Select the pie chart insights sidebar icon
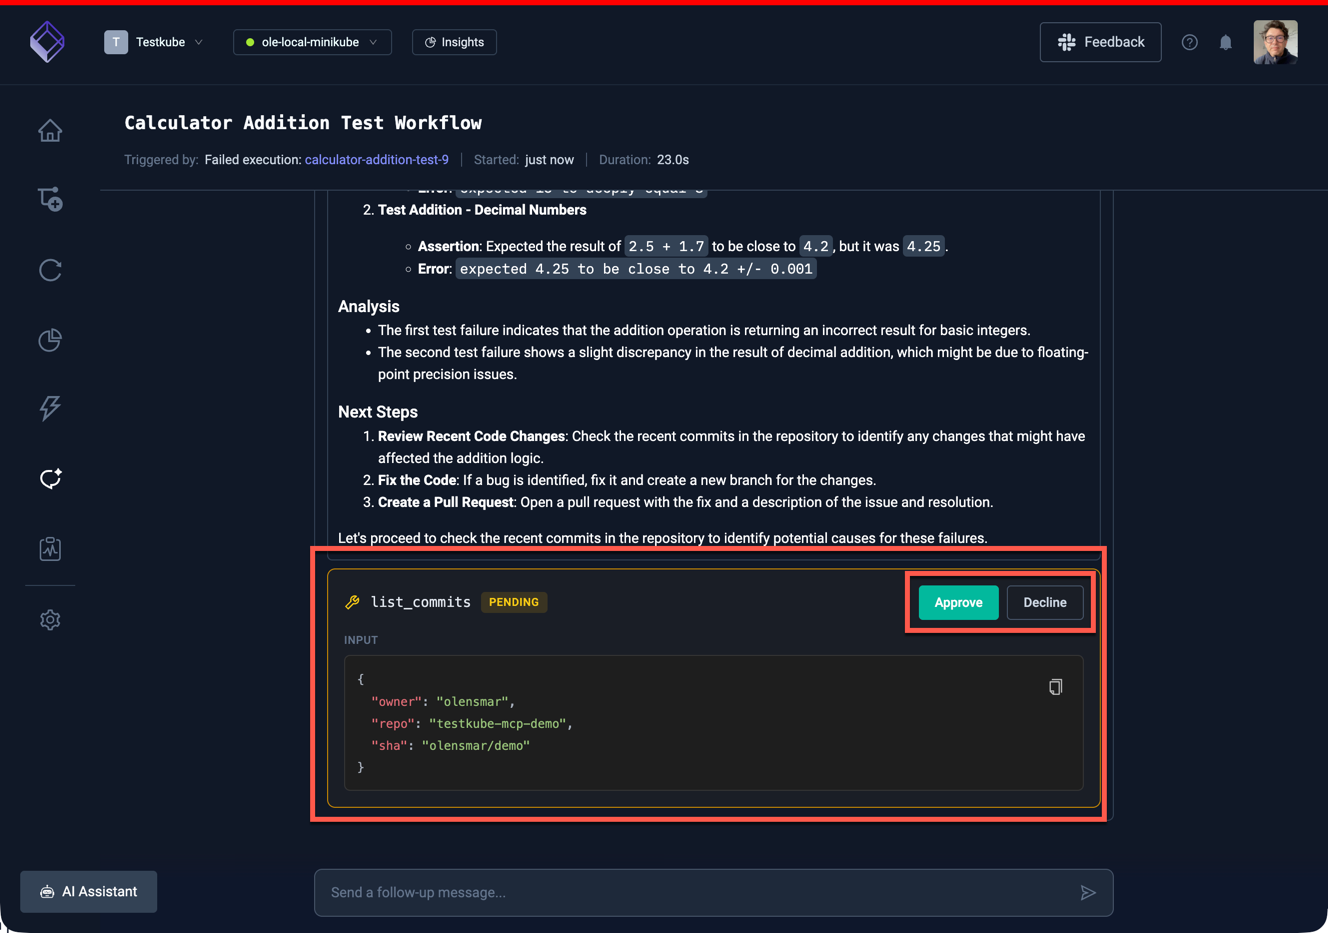This screenshot has width=1328, height=933. [50, 340]
